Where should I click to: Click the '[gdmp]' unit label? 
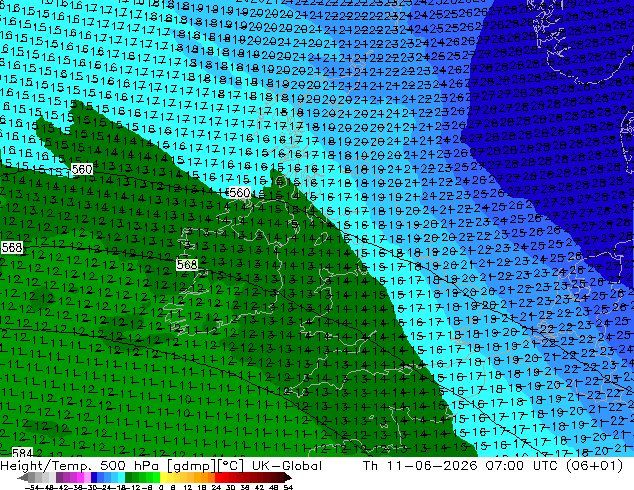[x=192, y=466]
